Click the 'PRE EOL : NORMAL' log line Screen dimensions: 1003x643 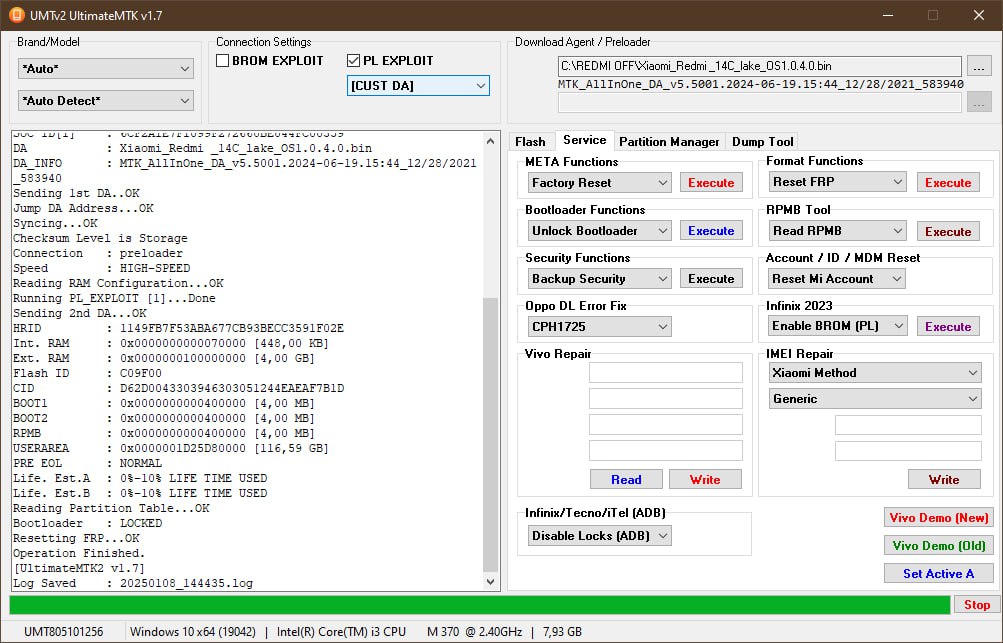(x=88, y=463)
